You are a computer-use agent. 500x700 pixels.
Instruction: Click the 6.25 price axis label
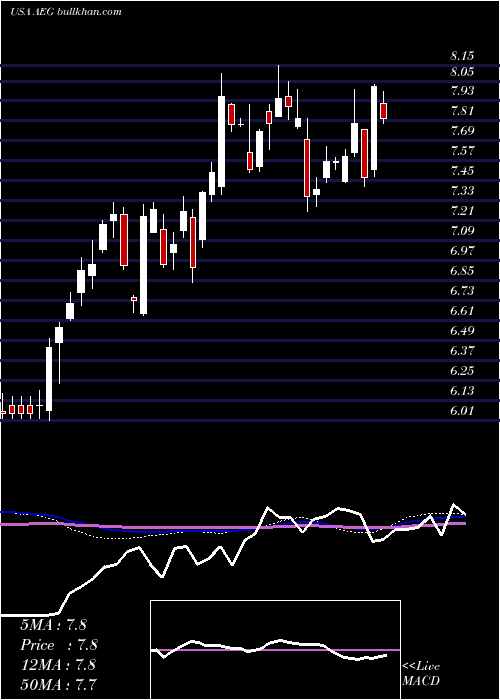(462, 371)
